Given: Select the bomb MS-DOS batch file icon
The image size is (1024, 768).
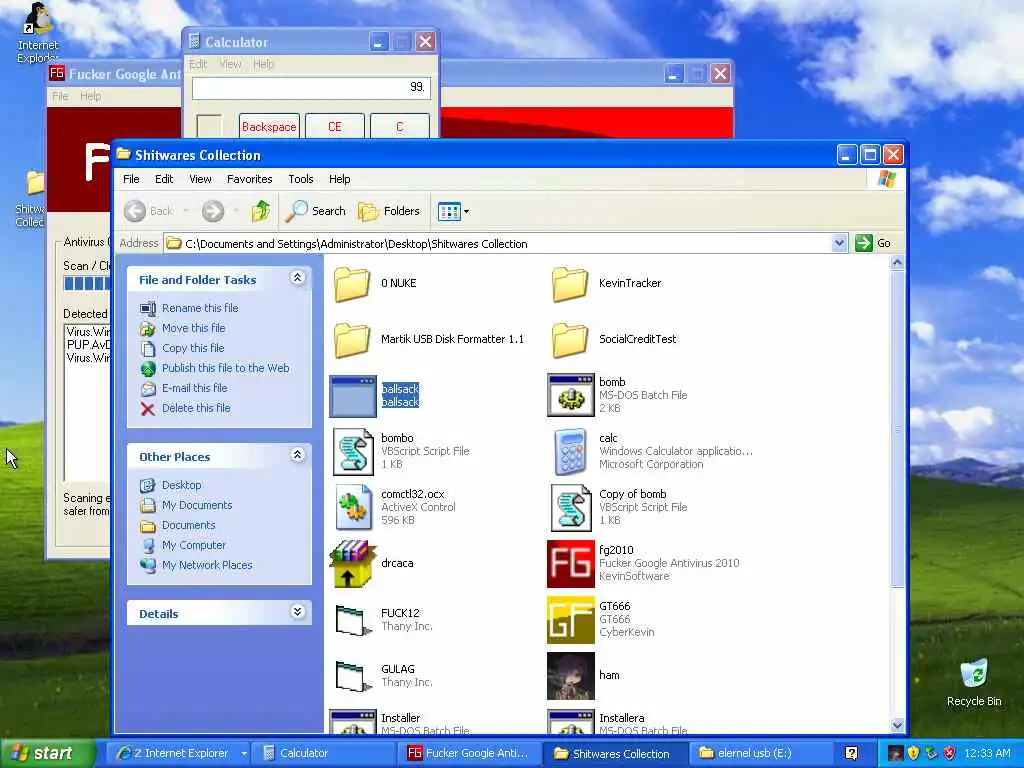Looking at the screenshot, I should coord(570,395).
